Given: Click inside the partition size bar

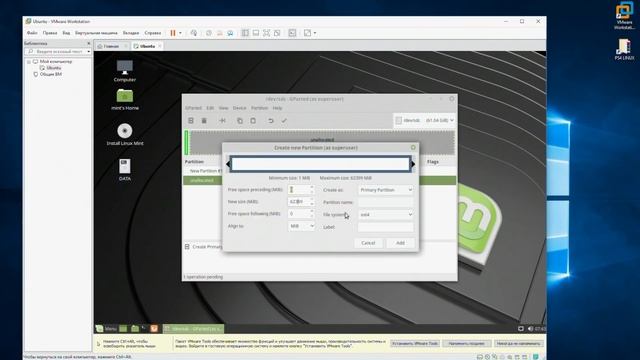Looking at the screenshot, I should pos(320,164).
